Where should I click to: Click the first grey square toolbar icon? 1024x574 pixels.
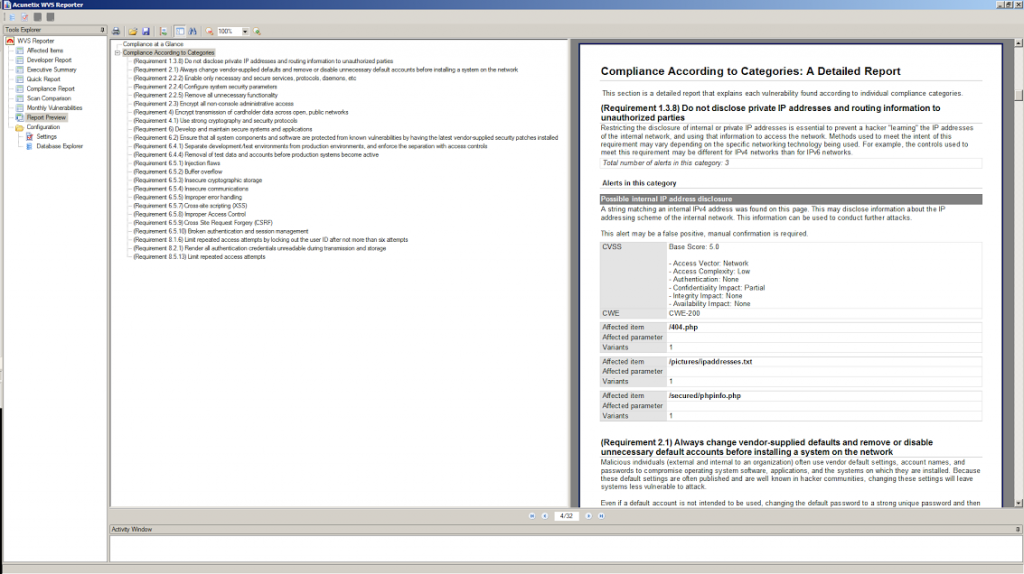(x=37, y=17)
